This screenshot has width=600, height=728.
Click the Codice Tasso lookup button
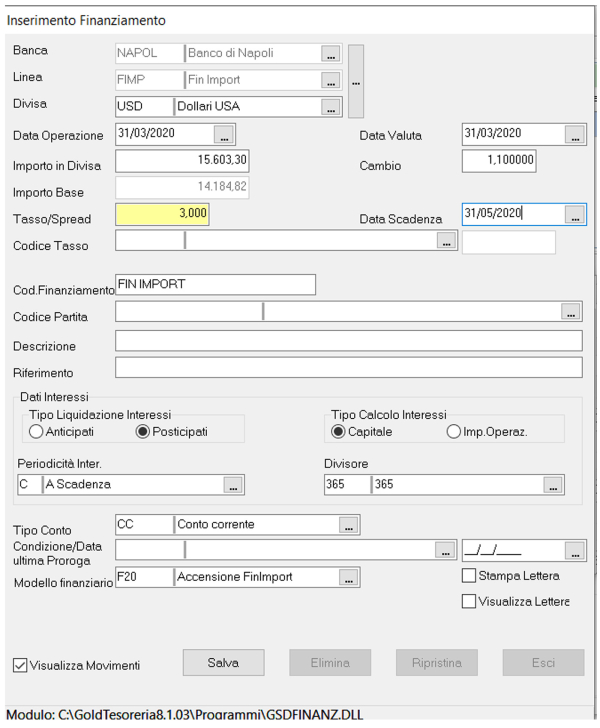pos(445,241)
